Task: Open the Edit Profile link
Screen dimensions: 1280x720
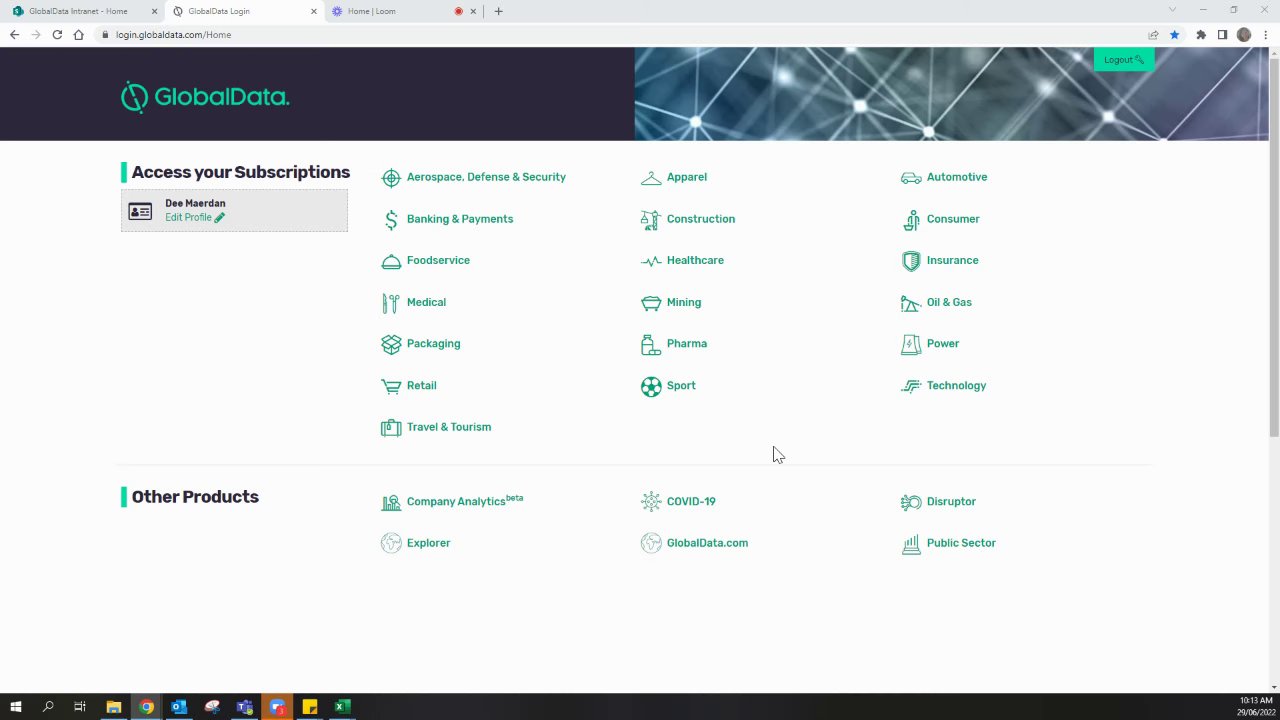Action: click(x=195, y=217)
